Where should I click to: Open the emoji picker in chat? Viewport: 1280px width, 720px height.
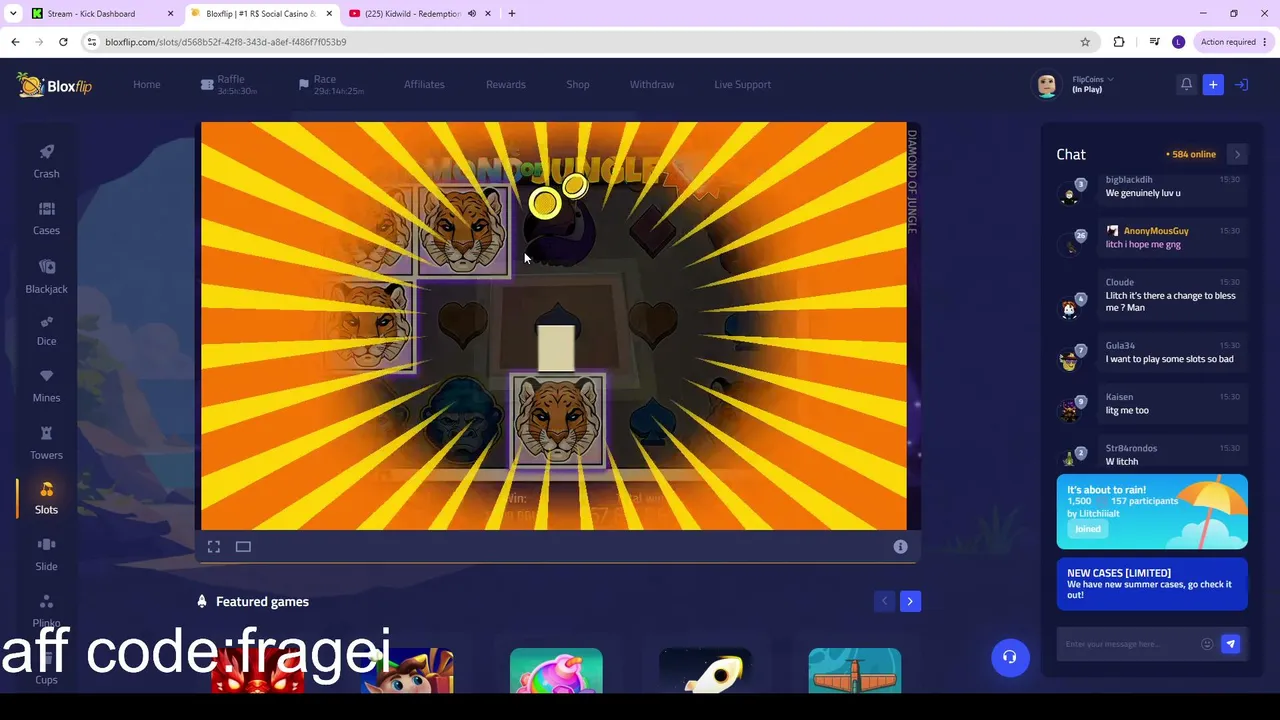click(1207, 644)
